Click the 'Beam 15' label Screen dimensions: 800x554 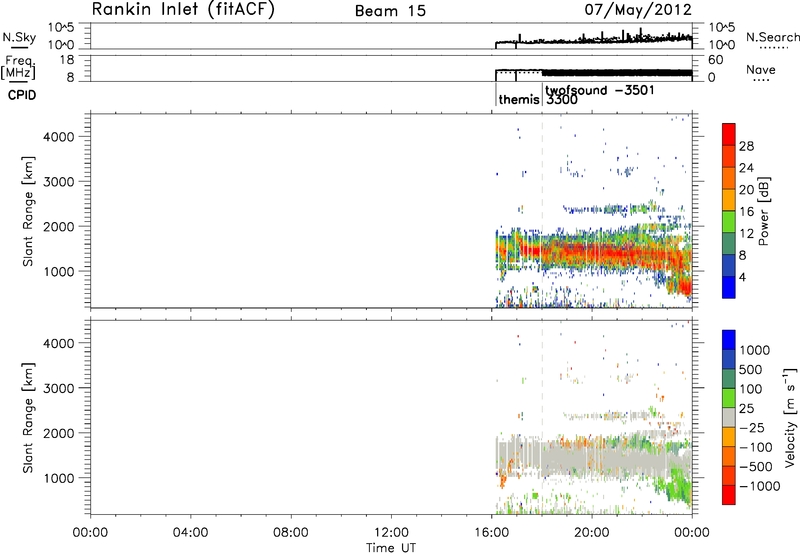[390, 11]
